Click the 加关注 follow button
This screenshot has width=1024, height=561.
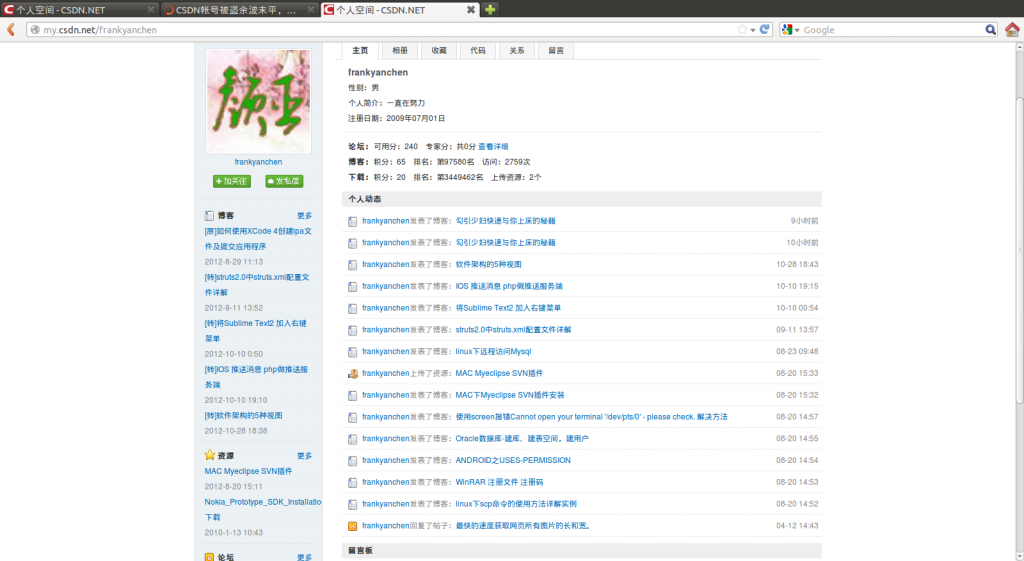[232, 181]
